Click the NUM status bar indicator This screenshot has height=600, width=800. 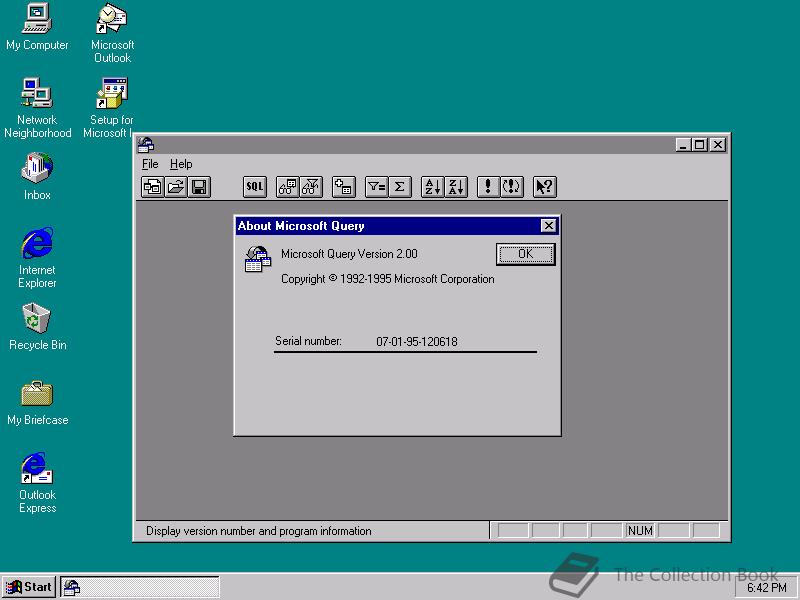pos(640,531)
